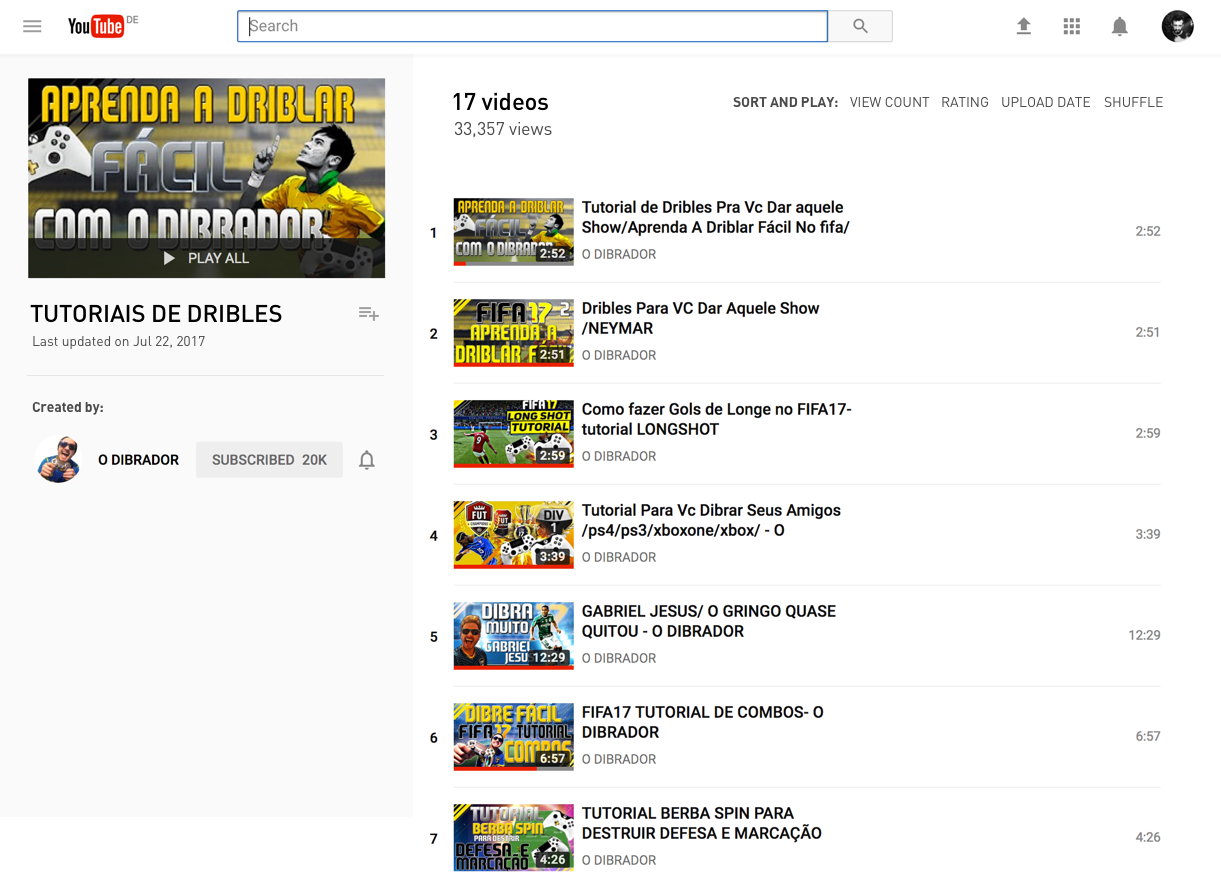This screenshot has height=883, width=1221.
Task: Click O DIBRADOR under the LONGSHOT video
Action: 619,456
